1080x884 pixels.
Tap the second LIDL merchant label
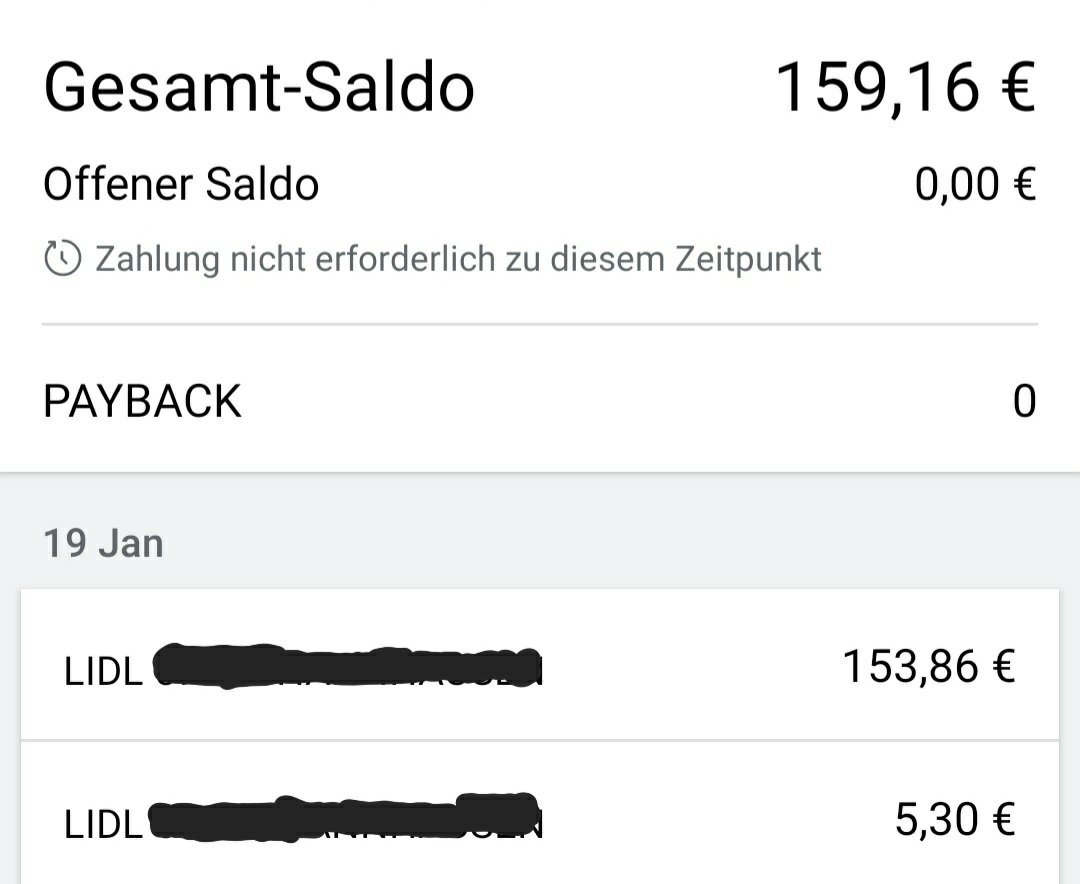point(103,824)
